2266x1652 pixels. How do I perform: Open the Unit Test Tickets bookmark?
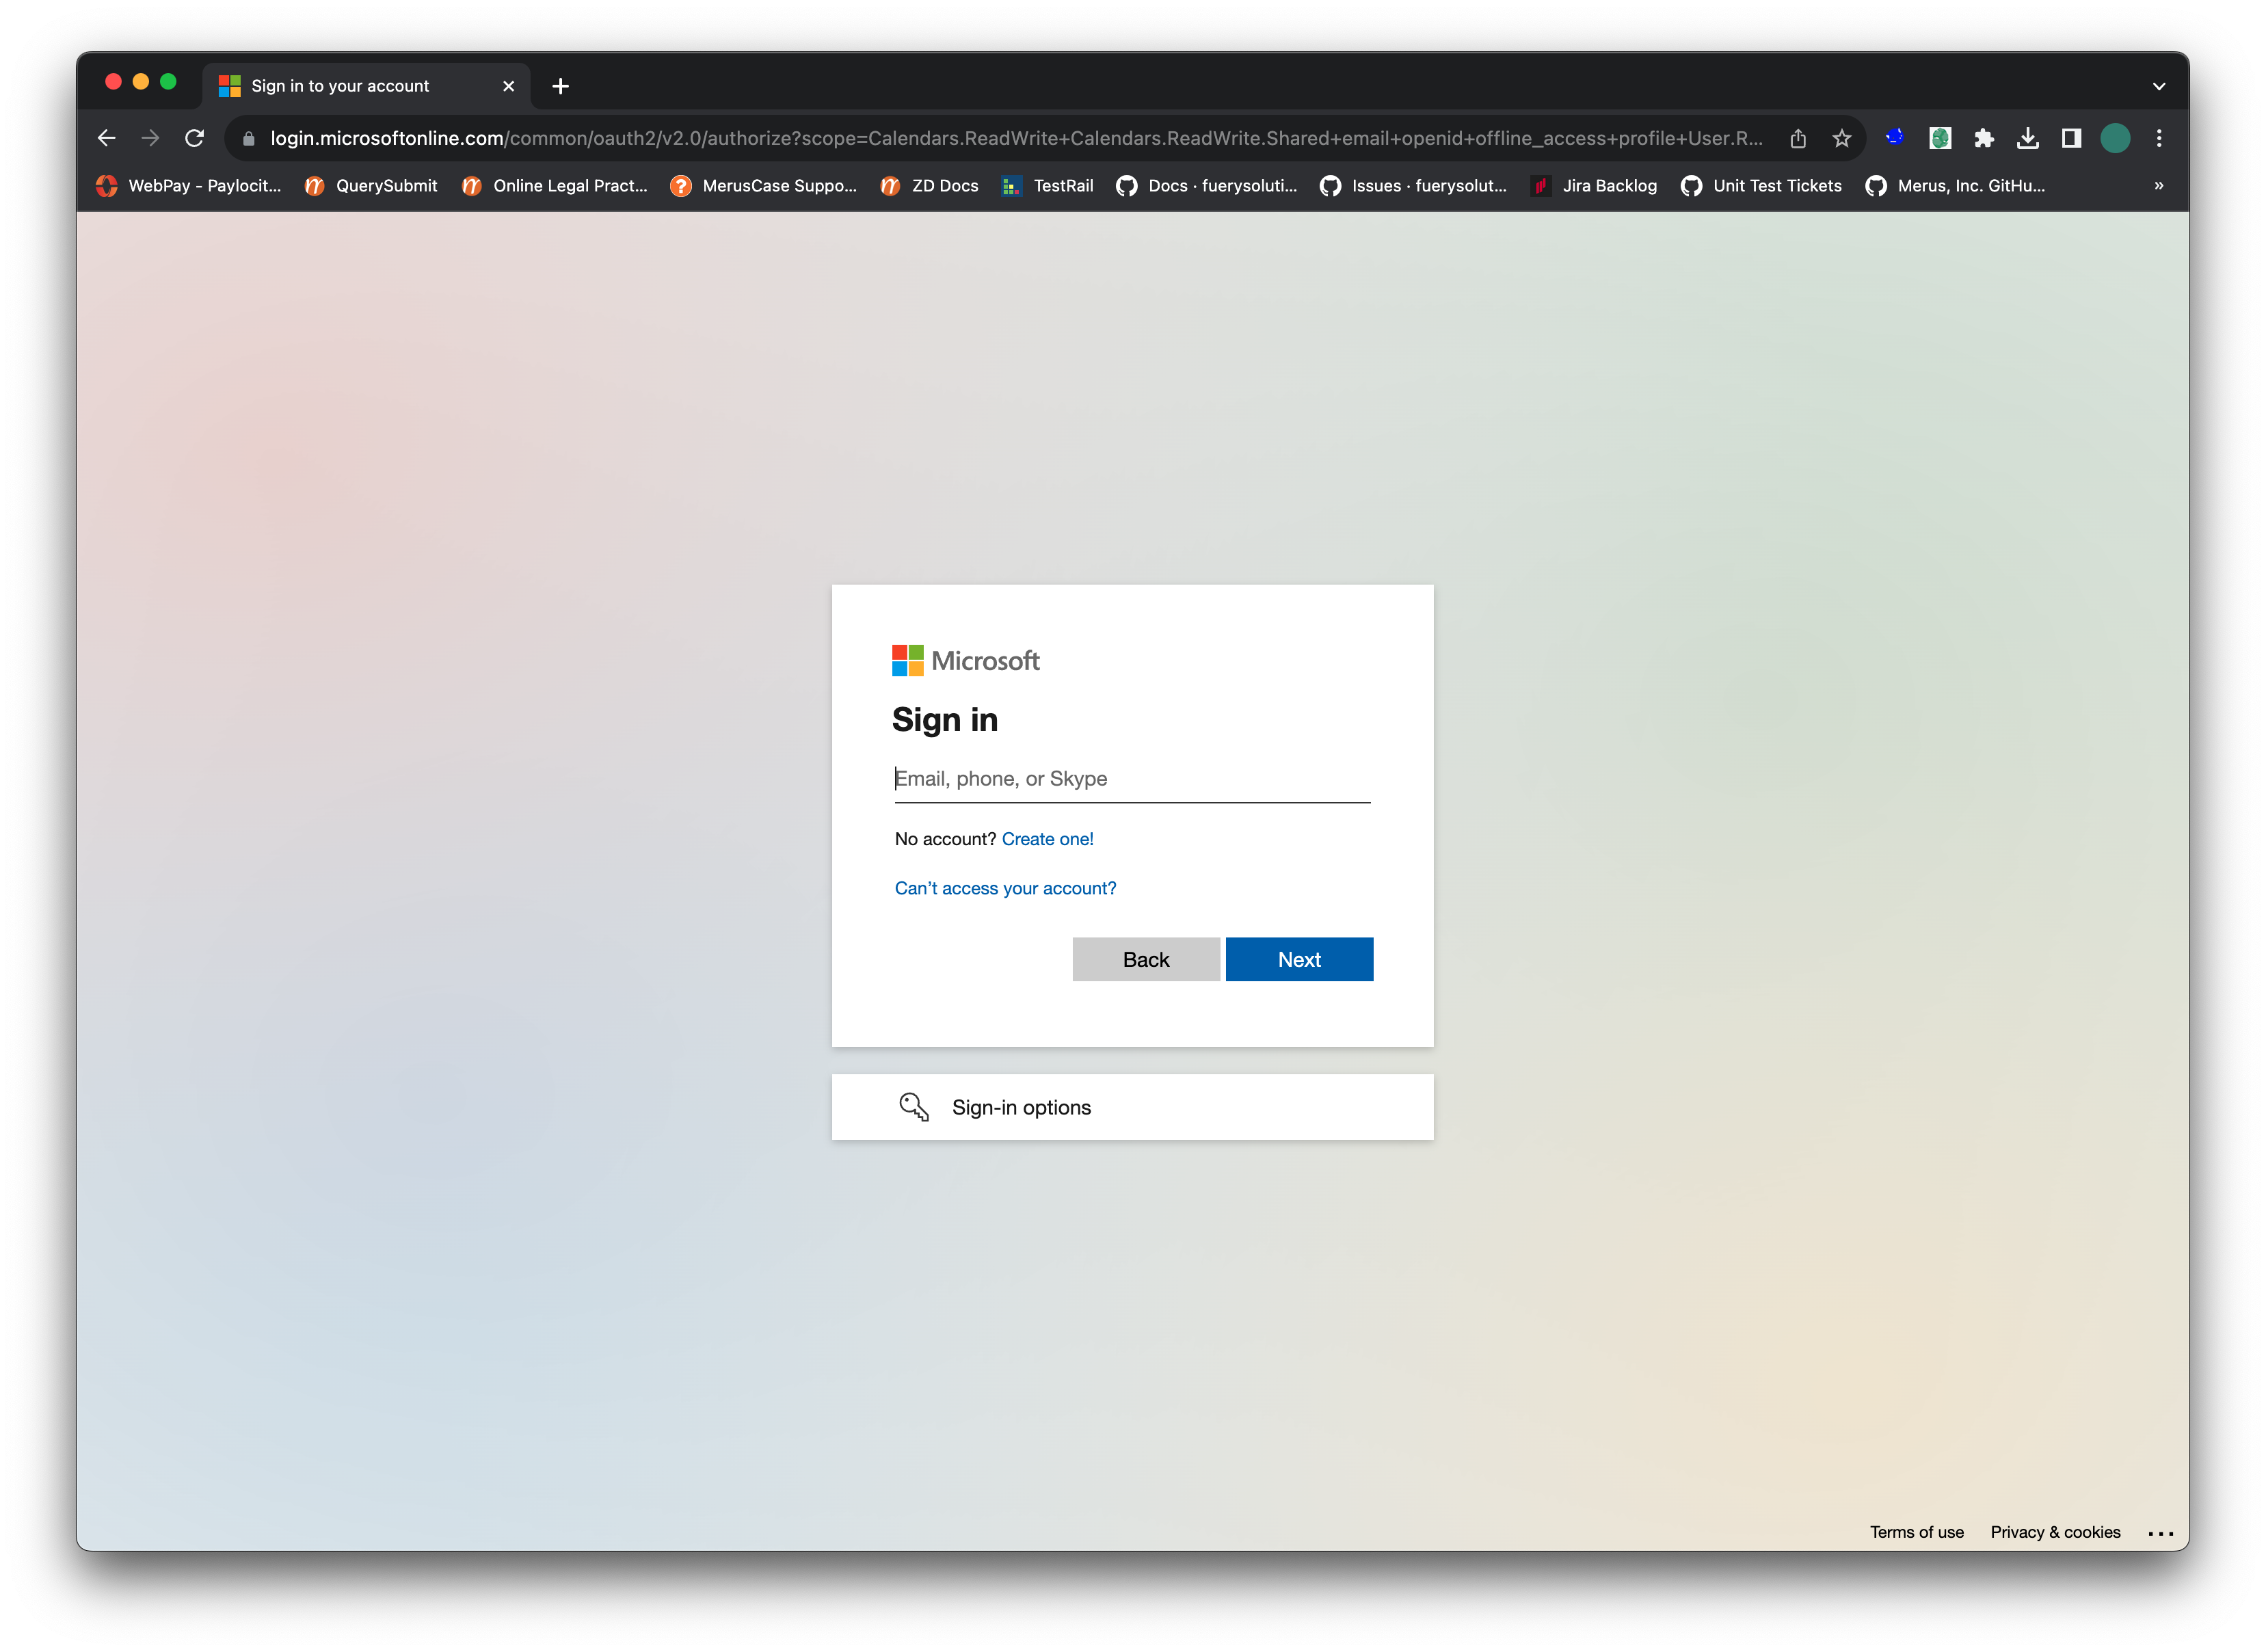1761,186
